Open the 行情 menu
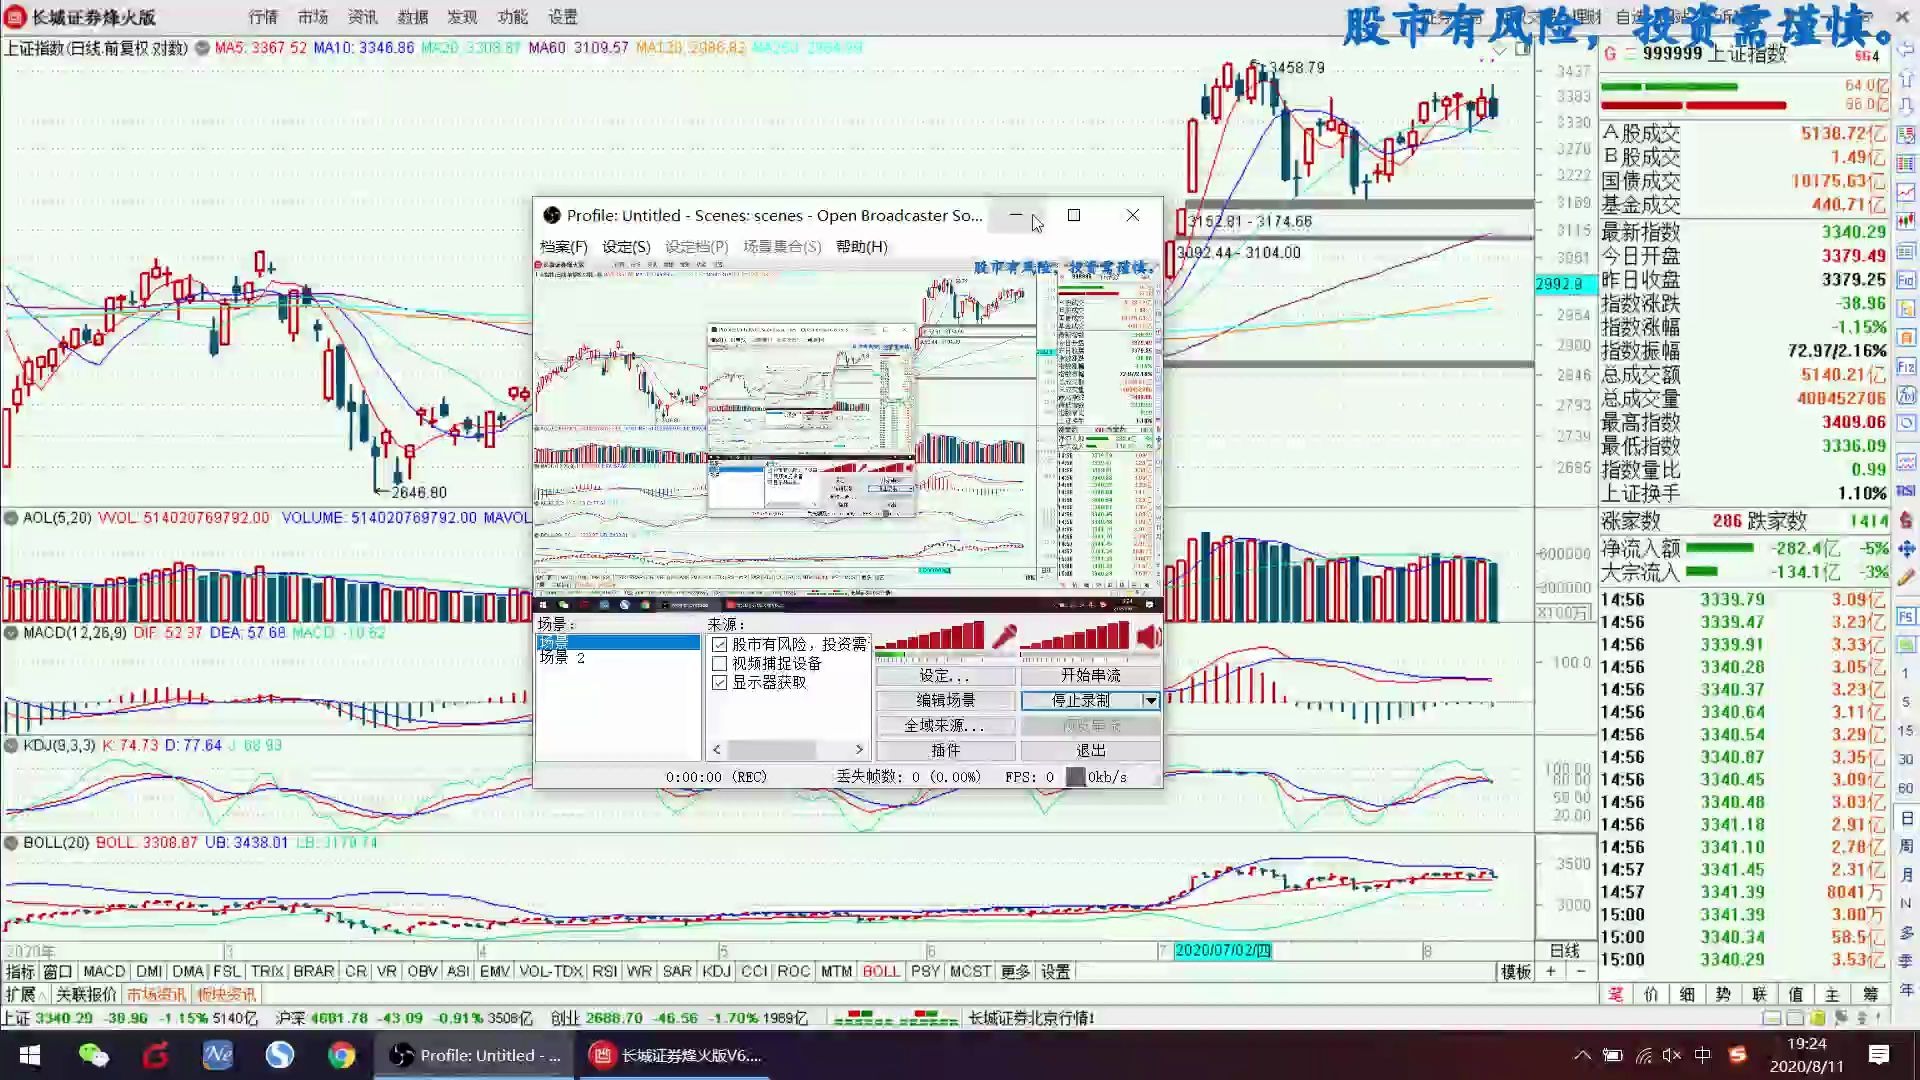Image resolution: width=1920 pixels, height=1080 pixels. (x=263, y=17)
